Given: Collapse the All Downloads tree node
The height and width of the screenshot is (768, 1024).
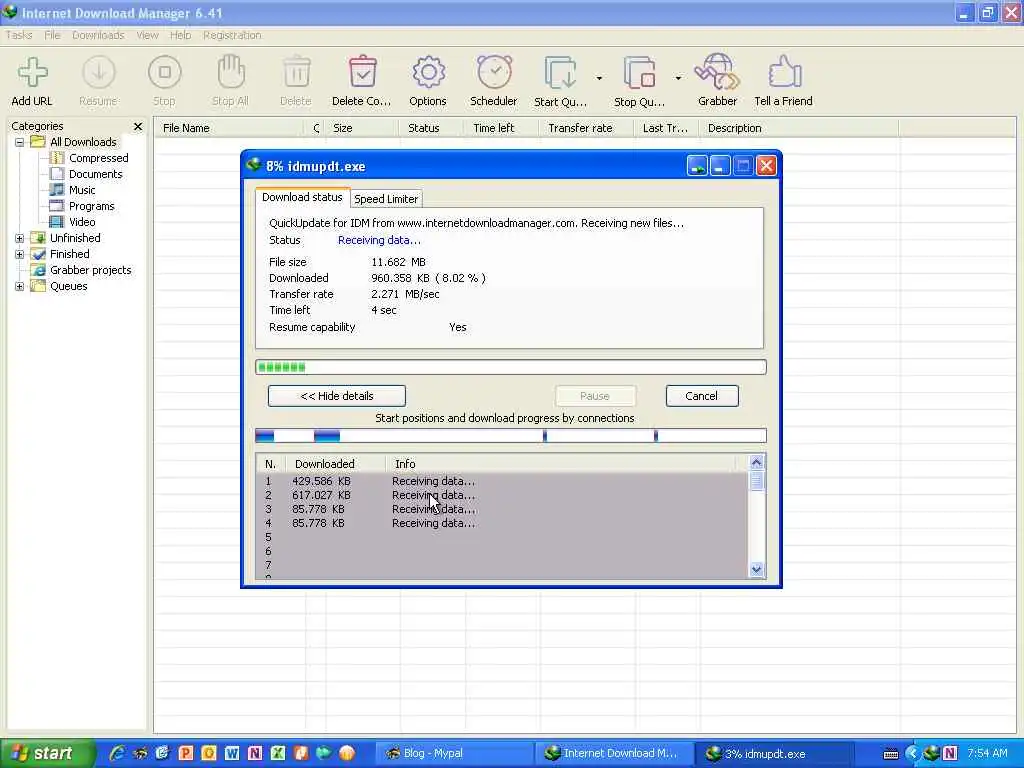Looking at the screenshot, I should click(20, 142).
